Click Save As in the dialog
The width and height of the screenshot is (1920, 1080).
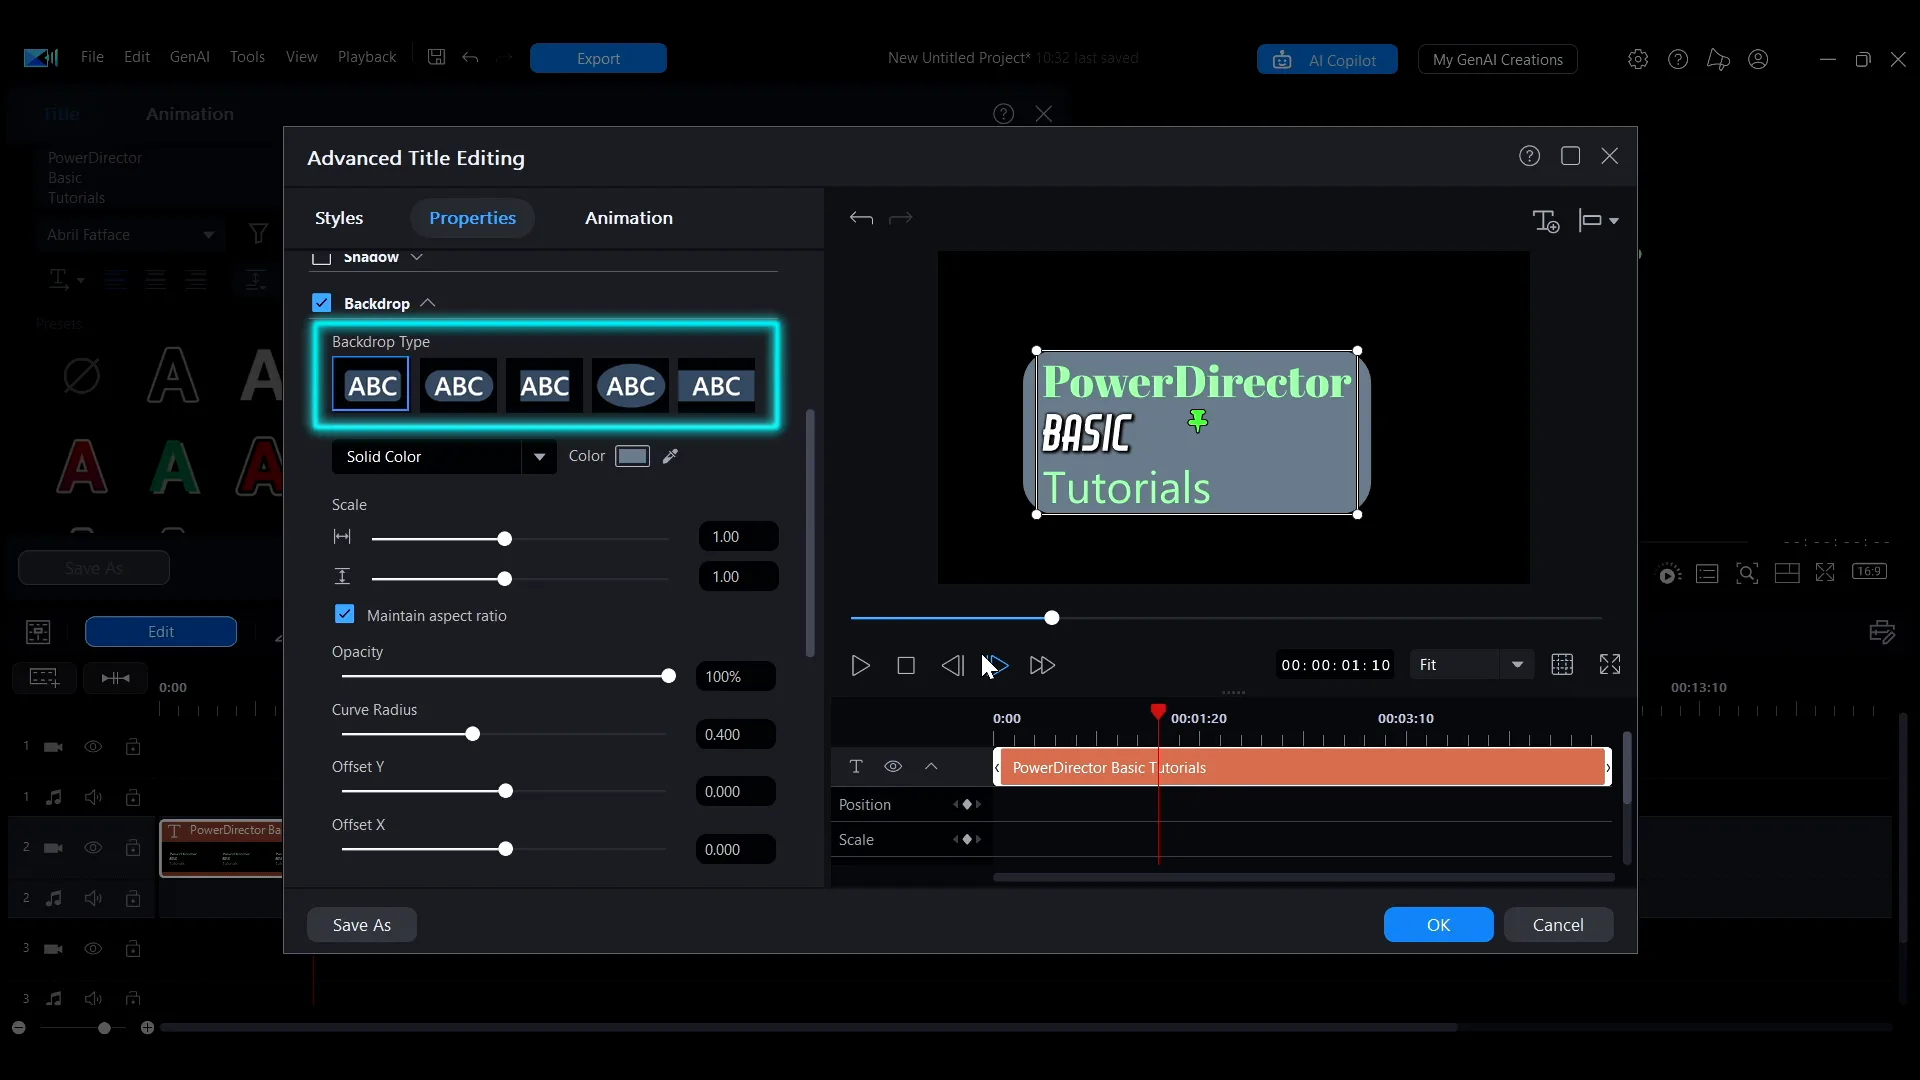tap(362, 925)
